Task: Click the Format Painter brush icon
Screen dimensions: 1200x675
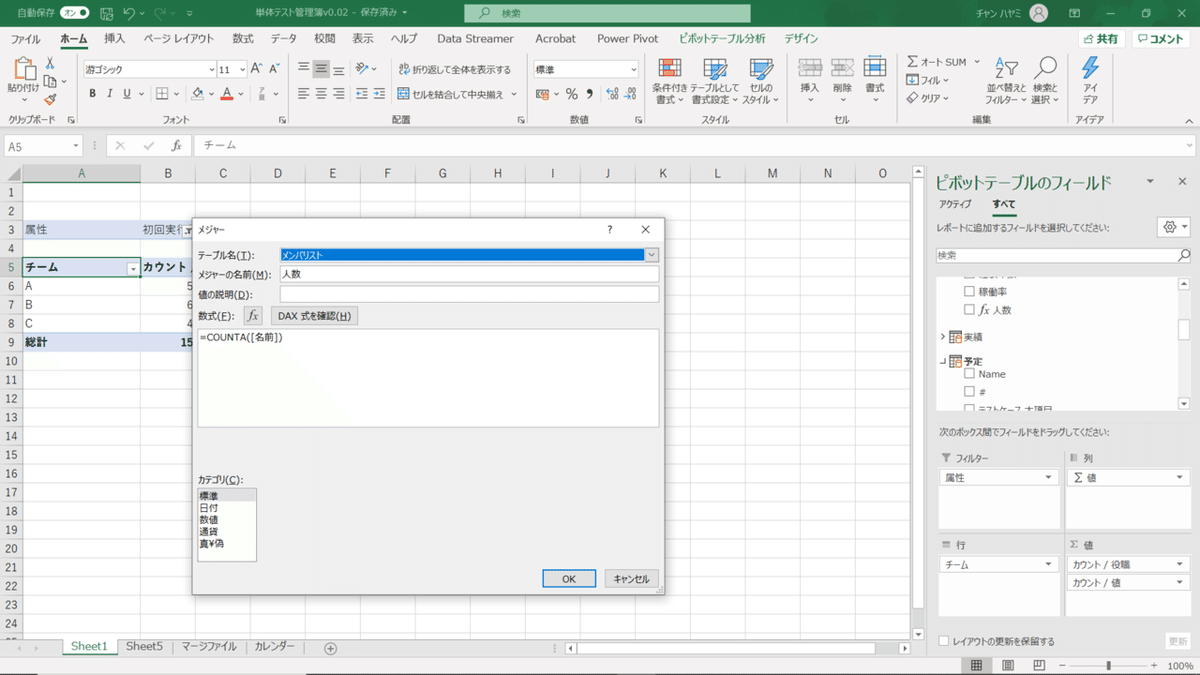Action: click(x=50, y=99)
